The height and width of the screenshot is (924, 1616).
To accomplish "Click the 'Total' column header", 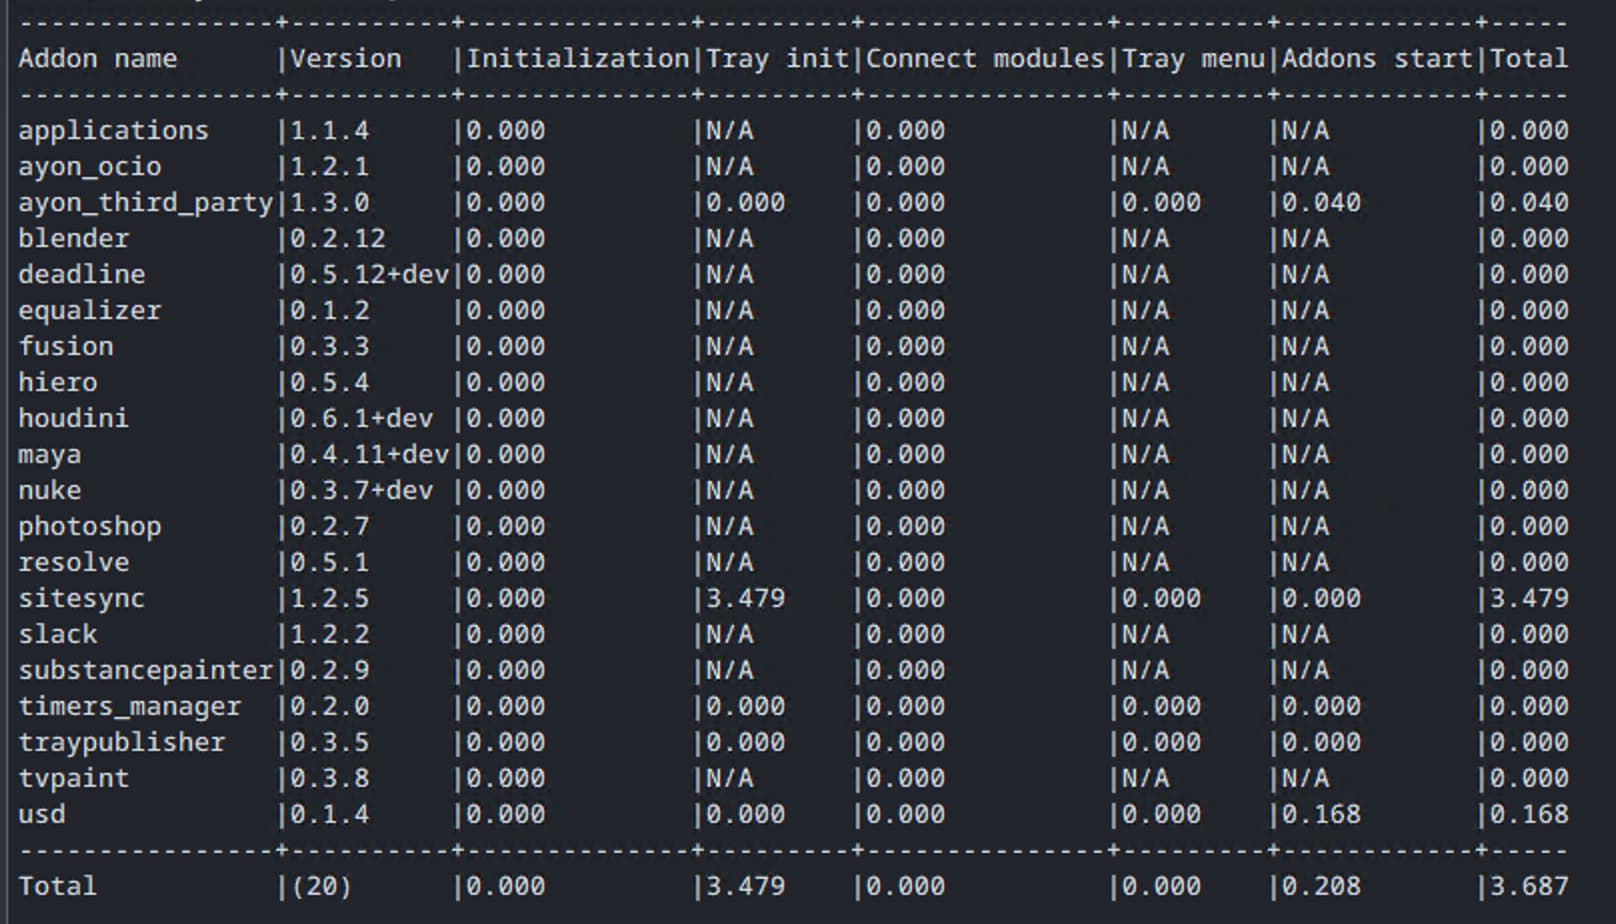I will 1529,59.
